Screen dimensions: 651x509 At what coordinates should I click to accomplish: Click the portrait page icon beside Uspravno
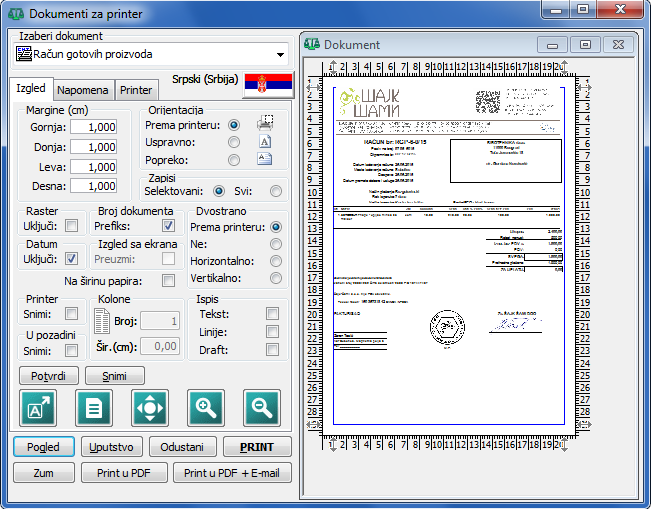click(x=265, y=142)
